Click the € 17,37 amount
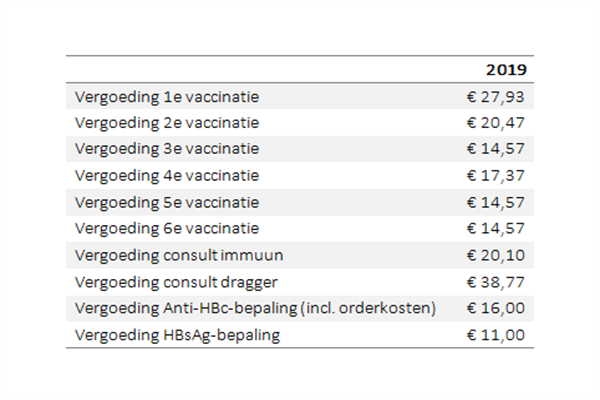Screen dimensions: 600x400 pyautogui.click(x=497, y=176)
